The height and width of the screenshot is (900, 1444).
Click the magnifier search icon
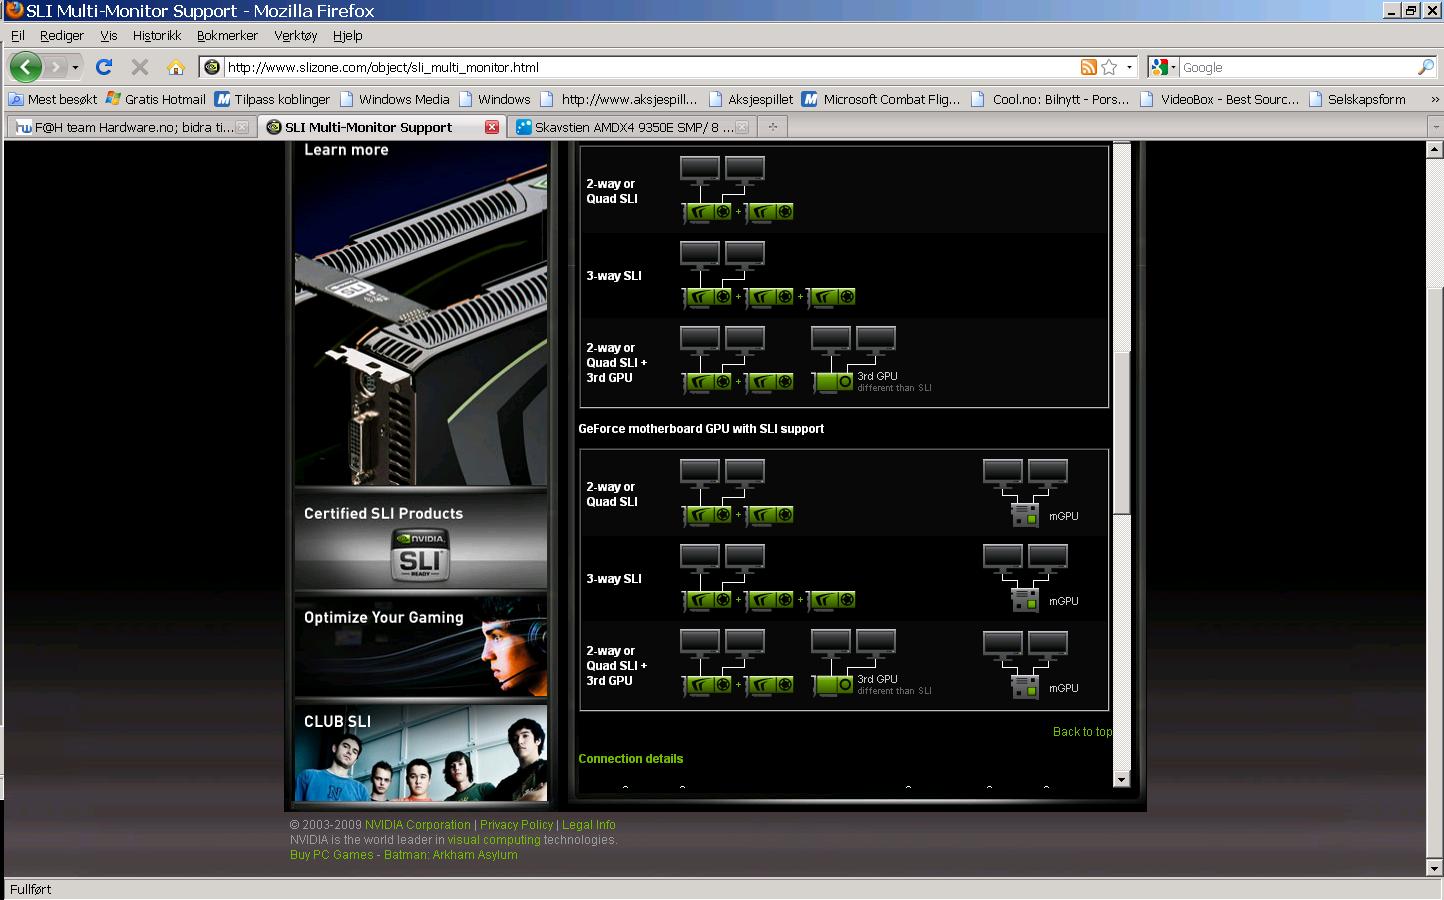point(1426,67)
